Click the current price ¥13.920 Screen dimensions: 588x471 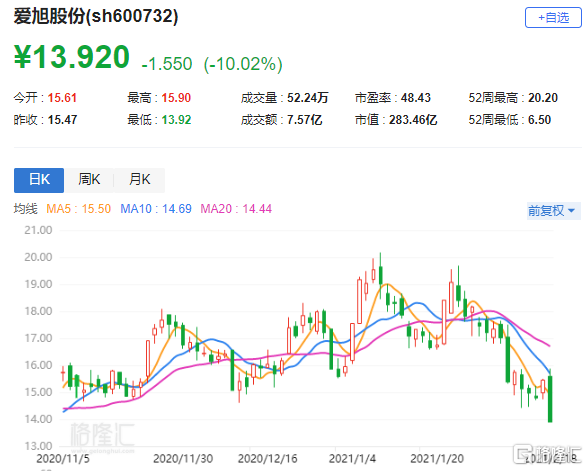tap(72, 57)
